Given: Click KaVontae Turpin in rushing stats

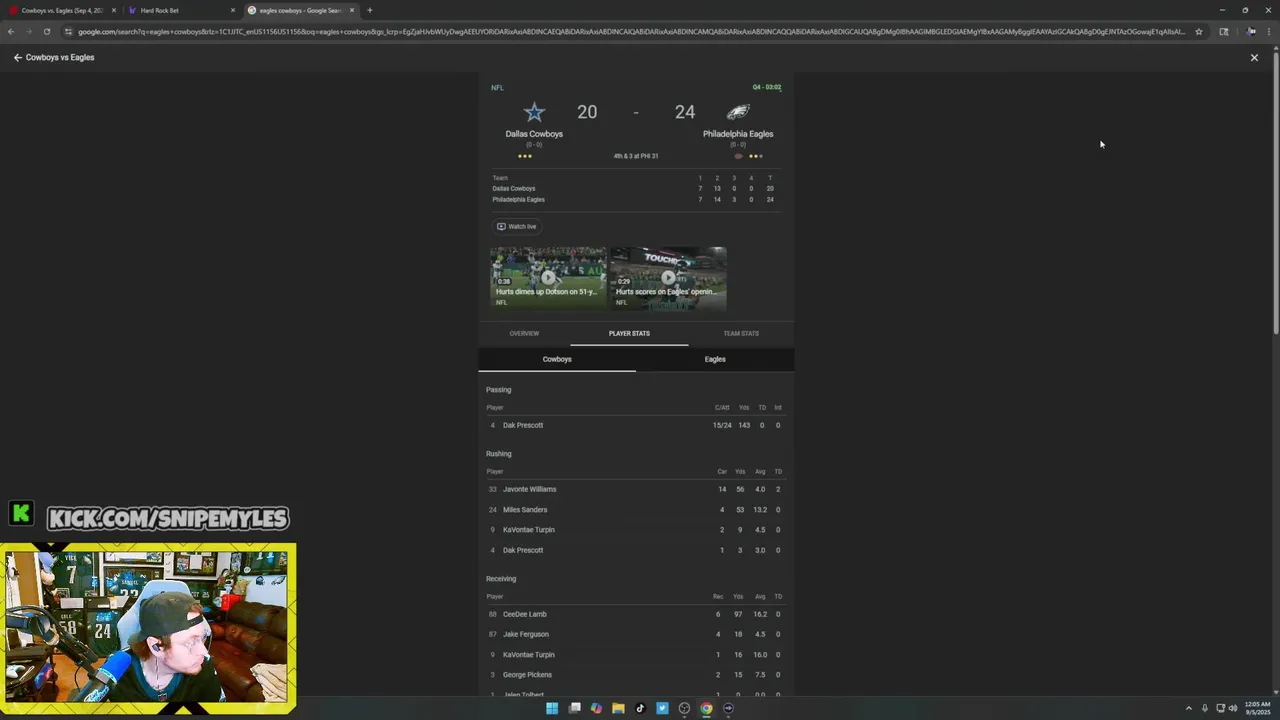Looking at the screenshot, I should [x=528, y=530].
